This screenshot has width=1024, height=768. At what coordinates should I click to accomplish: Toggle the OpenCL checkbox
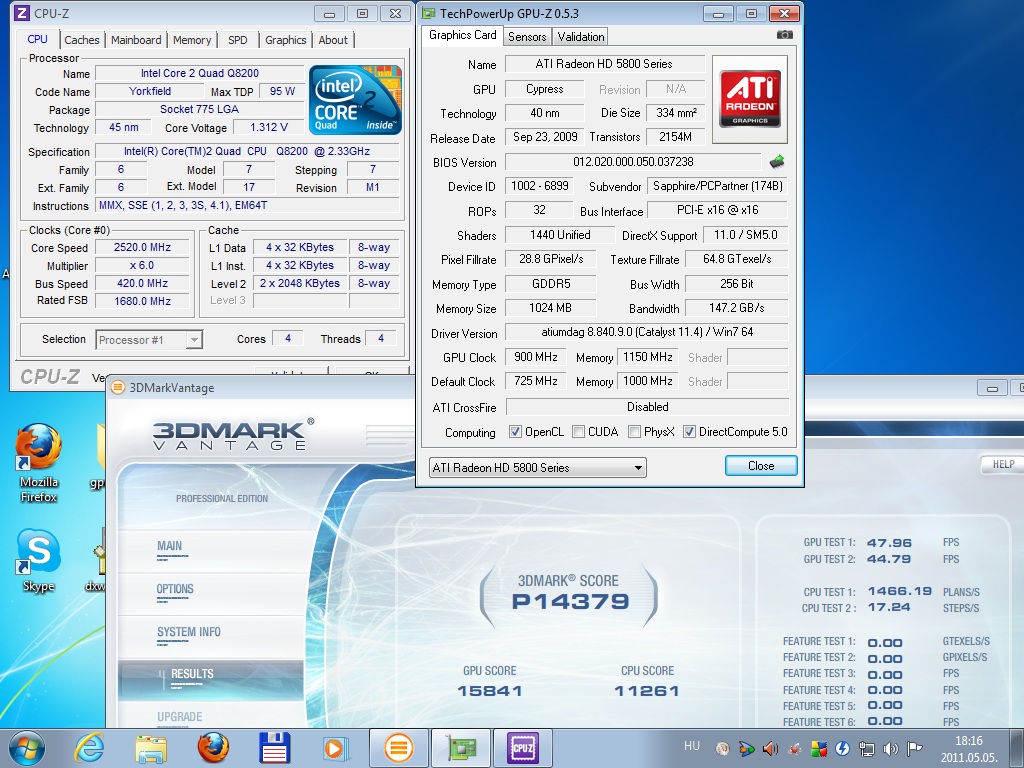tap(515, 432)
